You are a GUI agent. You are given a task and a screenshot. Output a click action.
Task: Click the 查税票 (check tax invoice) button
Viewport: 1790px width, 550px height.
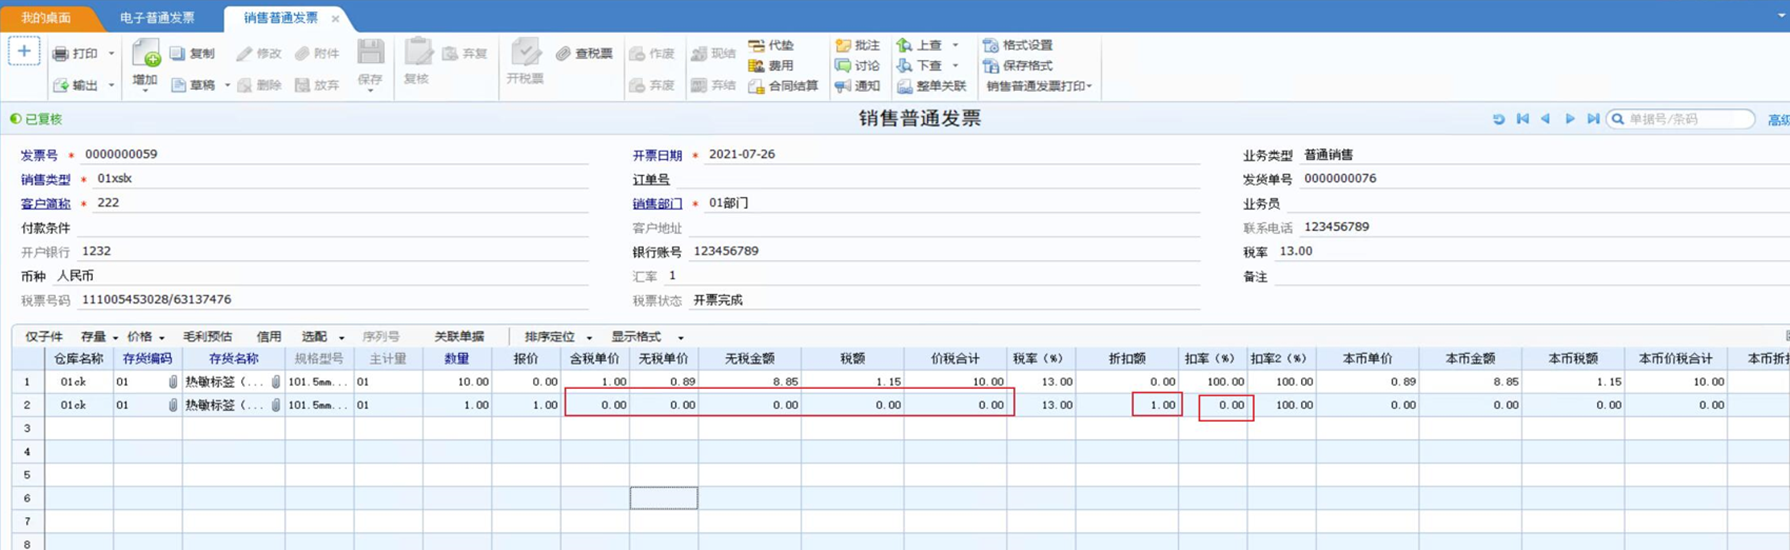click(x=584, y=54)
